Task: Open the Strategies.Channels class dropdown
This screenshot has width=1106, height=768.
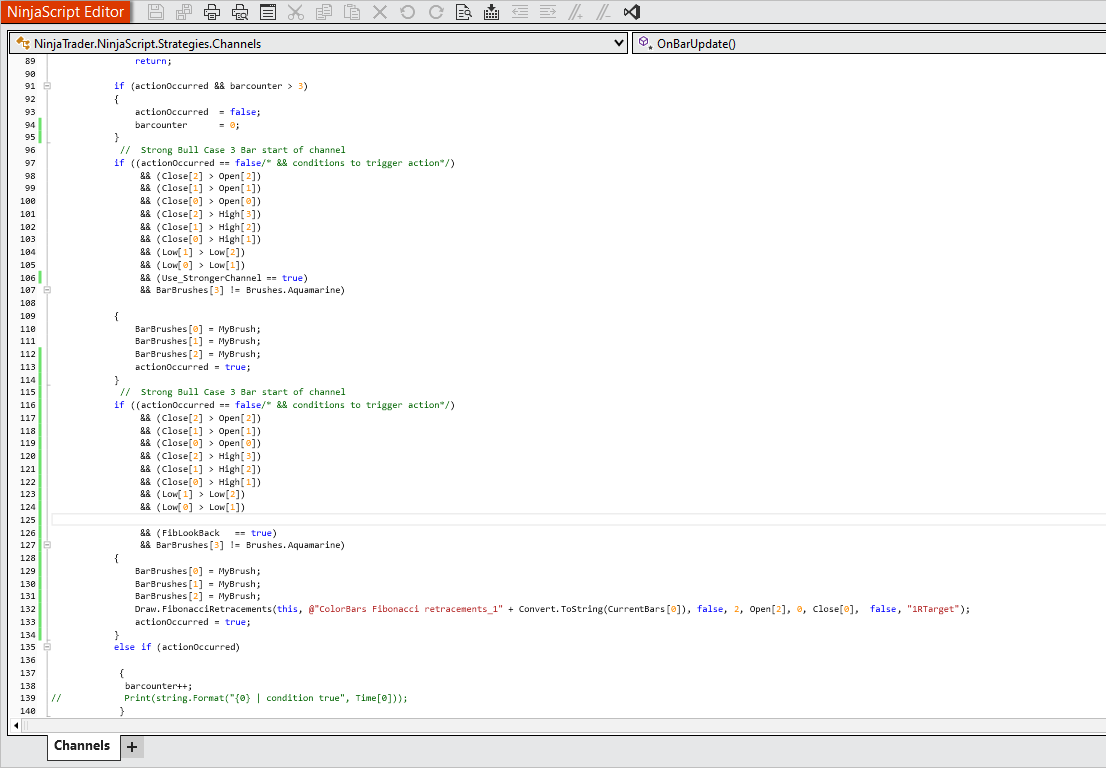Action: (x=619, y=43)
